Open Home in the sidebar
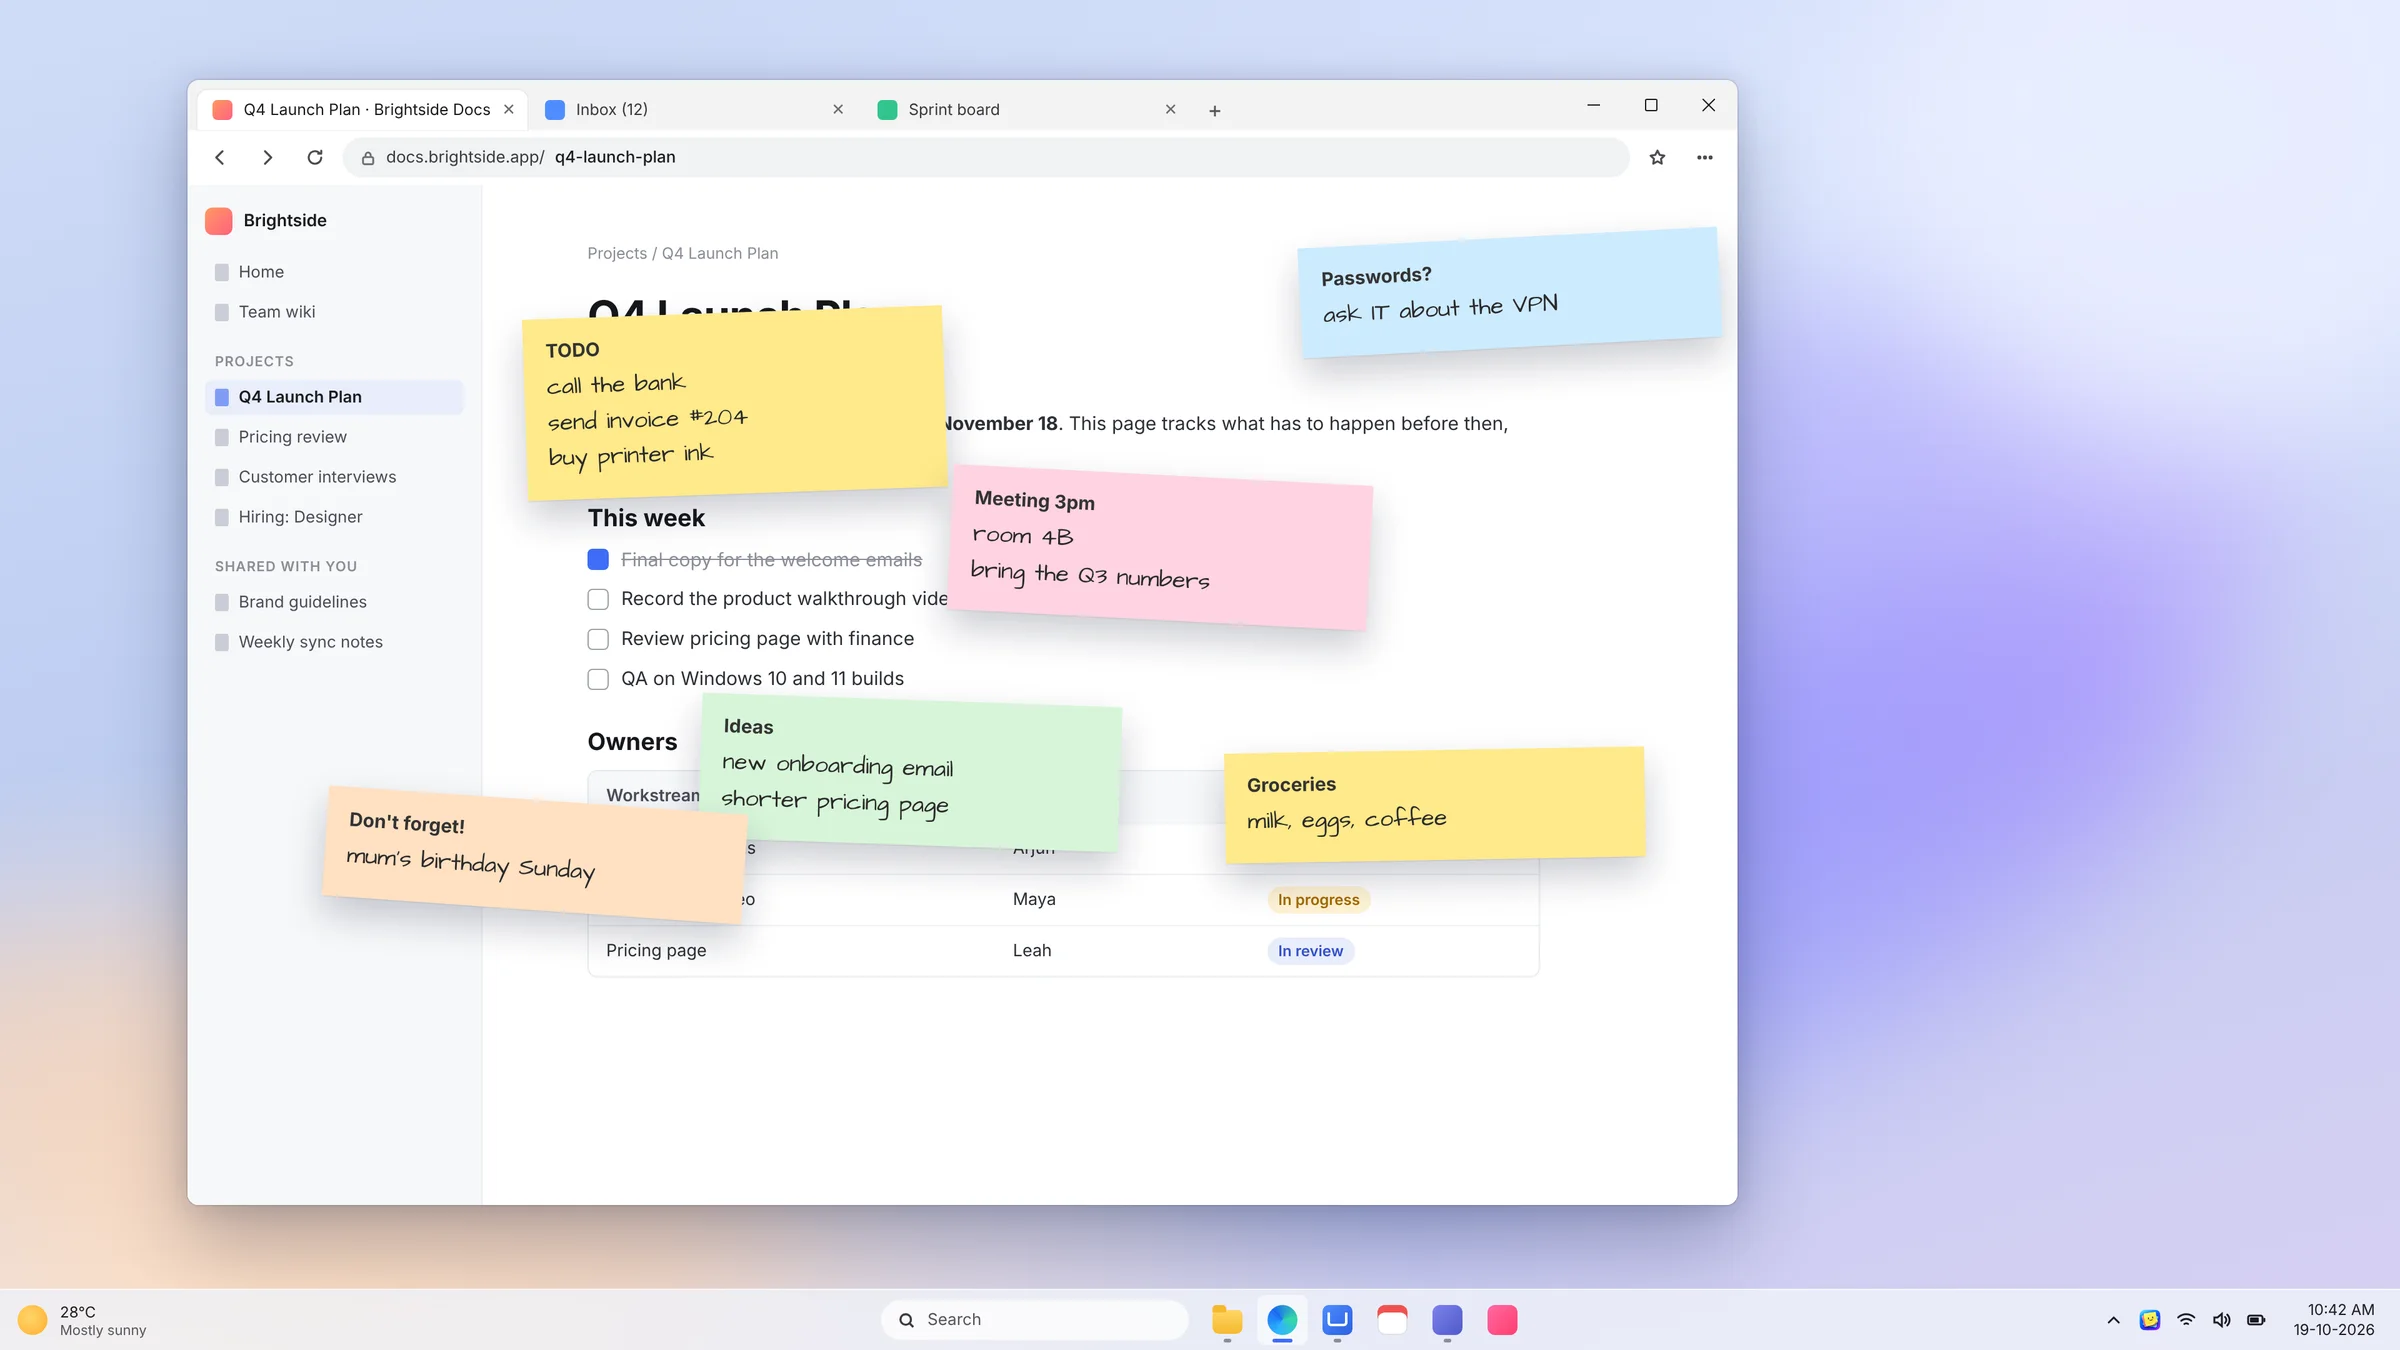 click(334, 272)
